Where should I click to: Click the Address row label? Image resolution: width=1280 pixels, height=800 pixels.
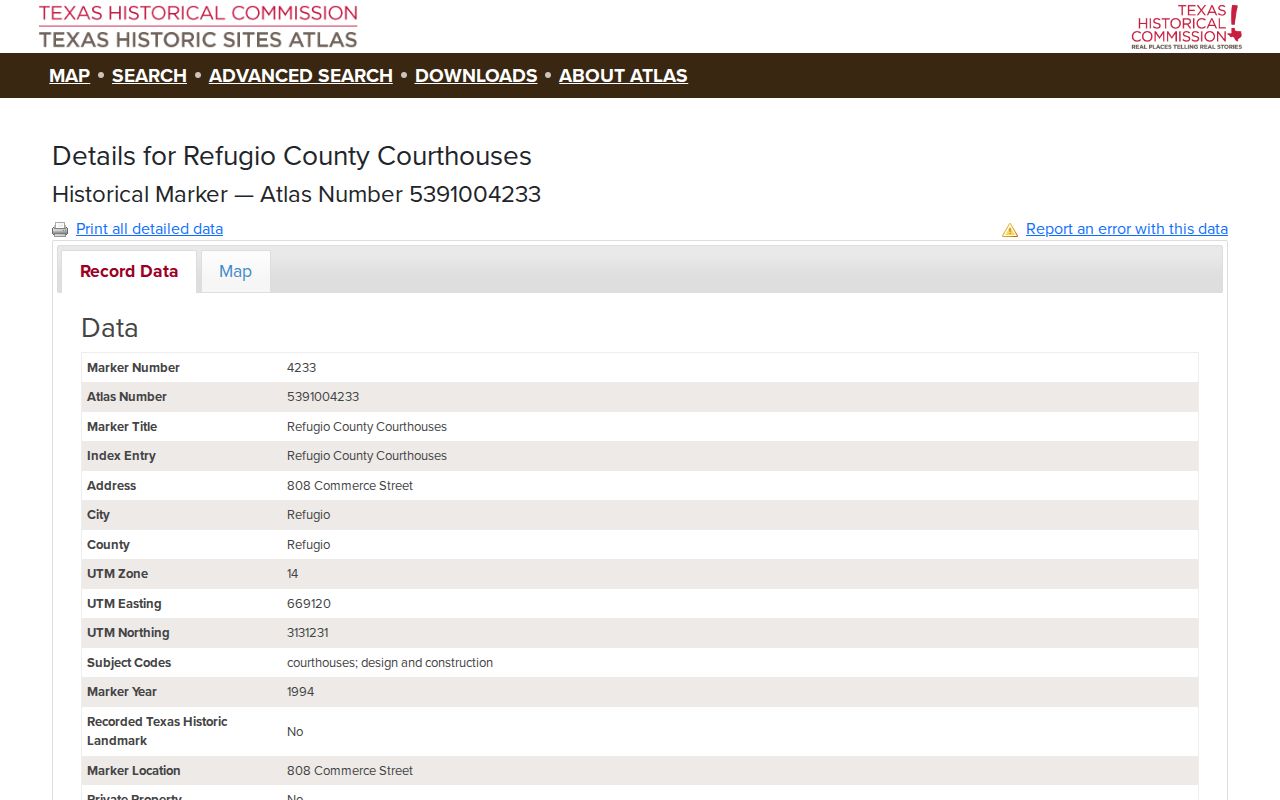[x=111, y=486]
